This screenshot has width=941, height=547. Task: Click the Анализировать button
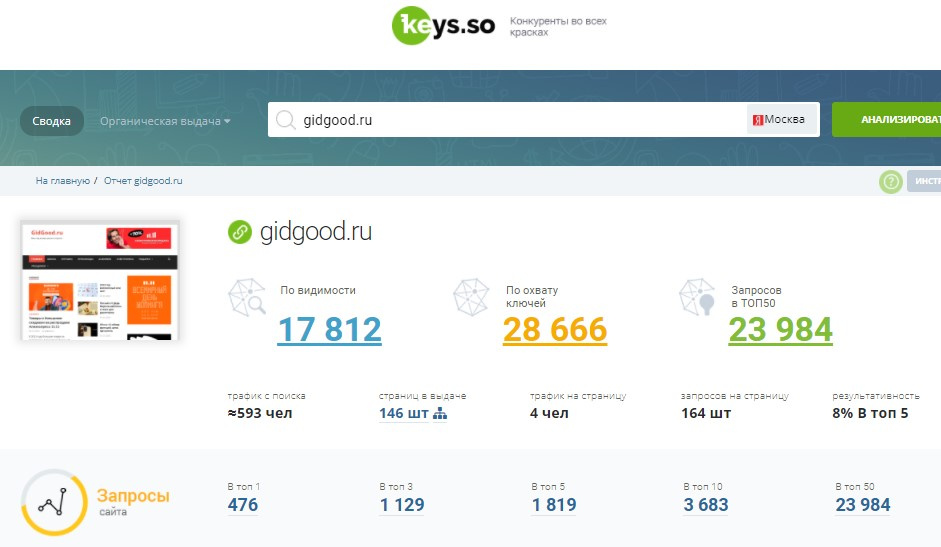click(x=886, y=119)
